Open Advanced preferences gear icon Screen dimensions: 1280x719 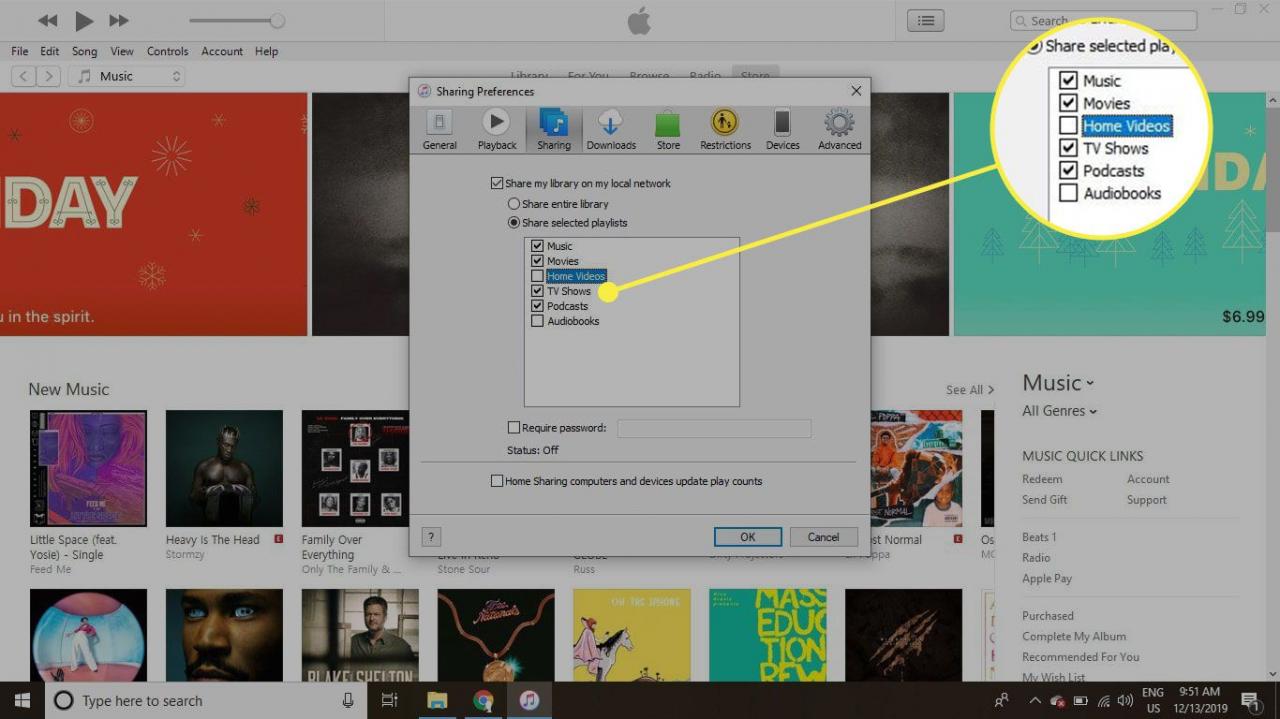click(x=839, y=123)
